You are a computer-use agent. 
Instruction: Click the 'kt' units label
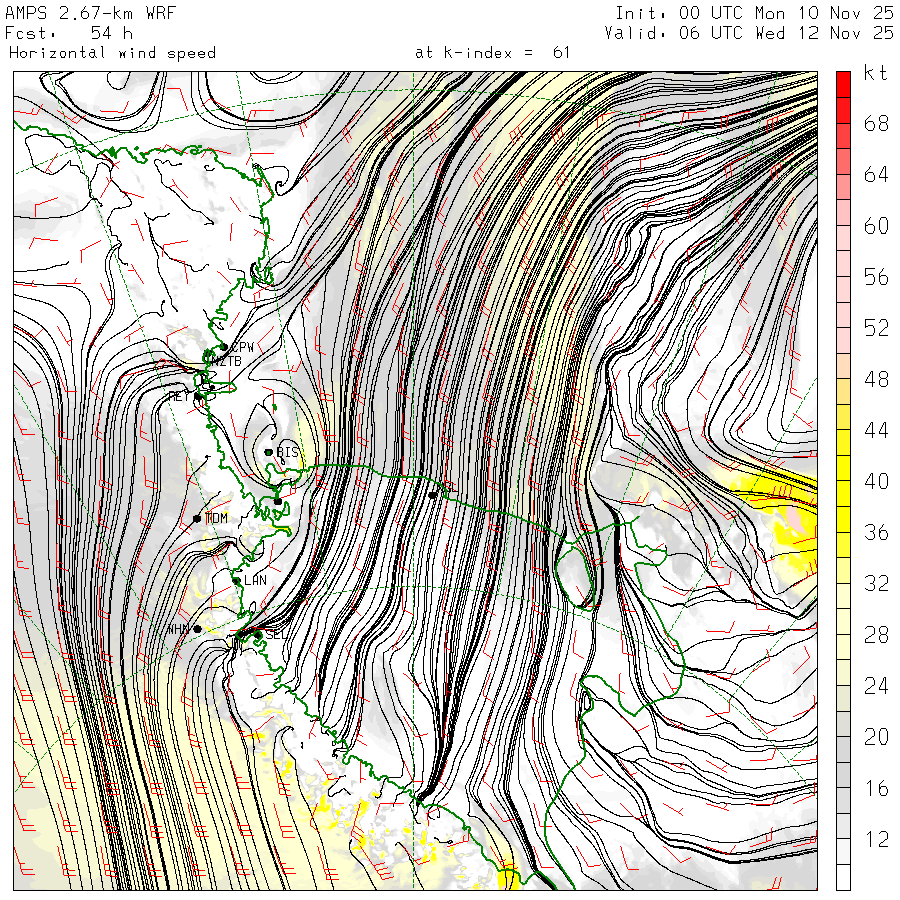875,73
